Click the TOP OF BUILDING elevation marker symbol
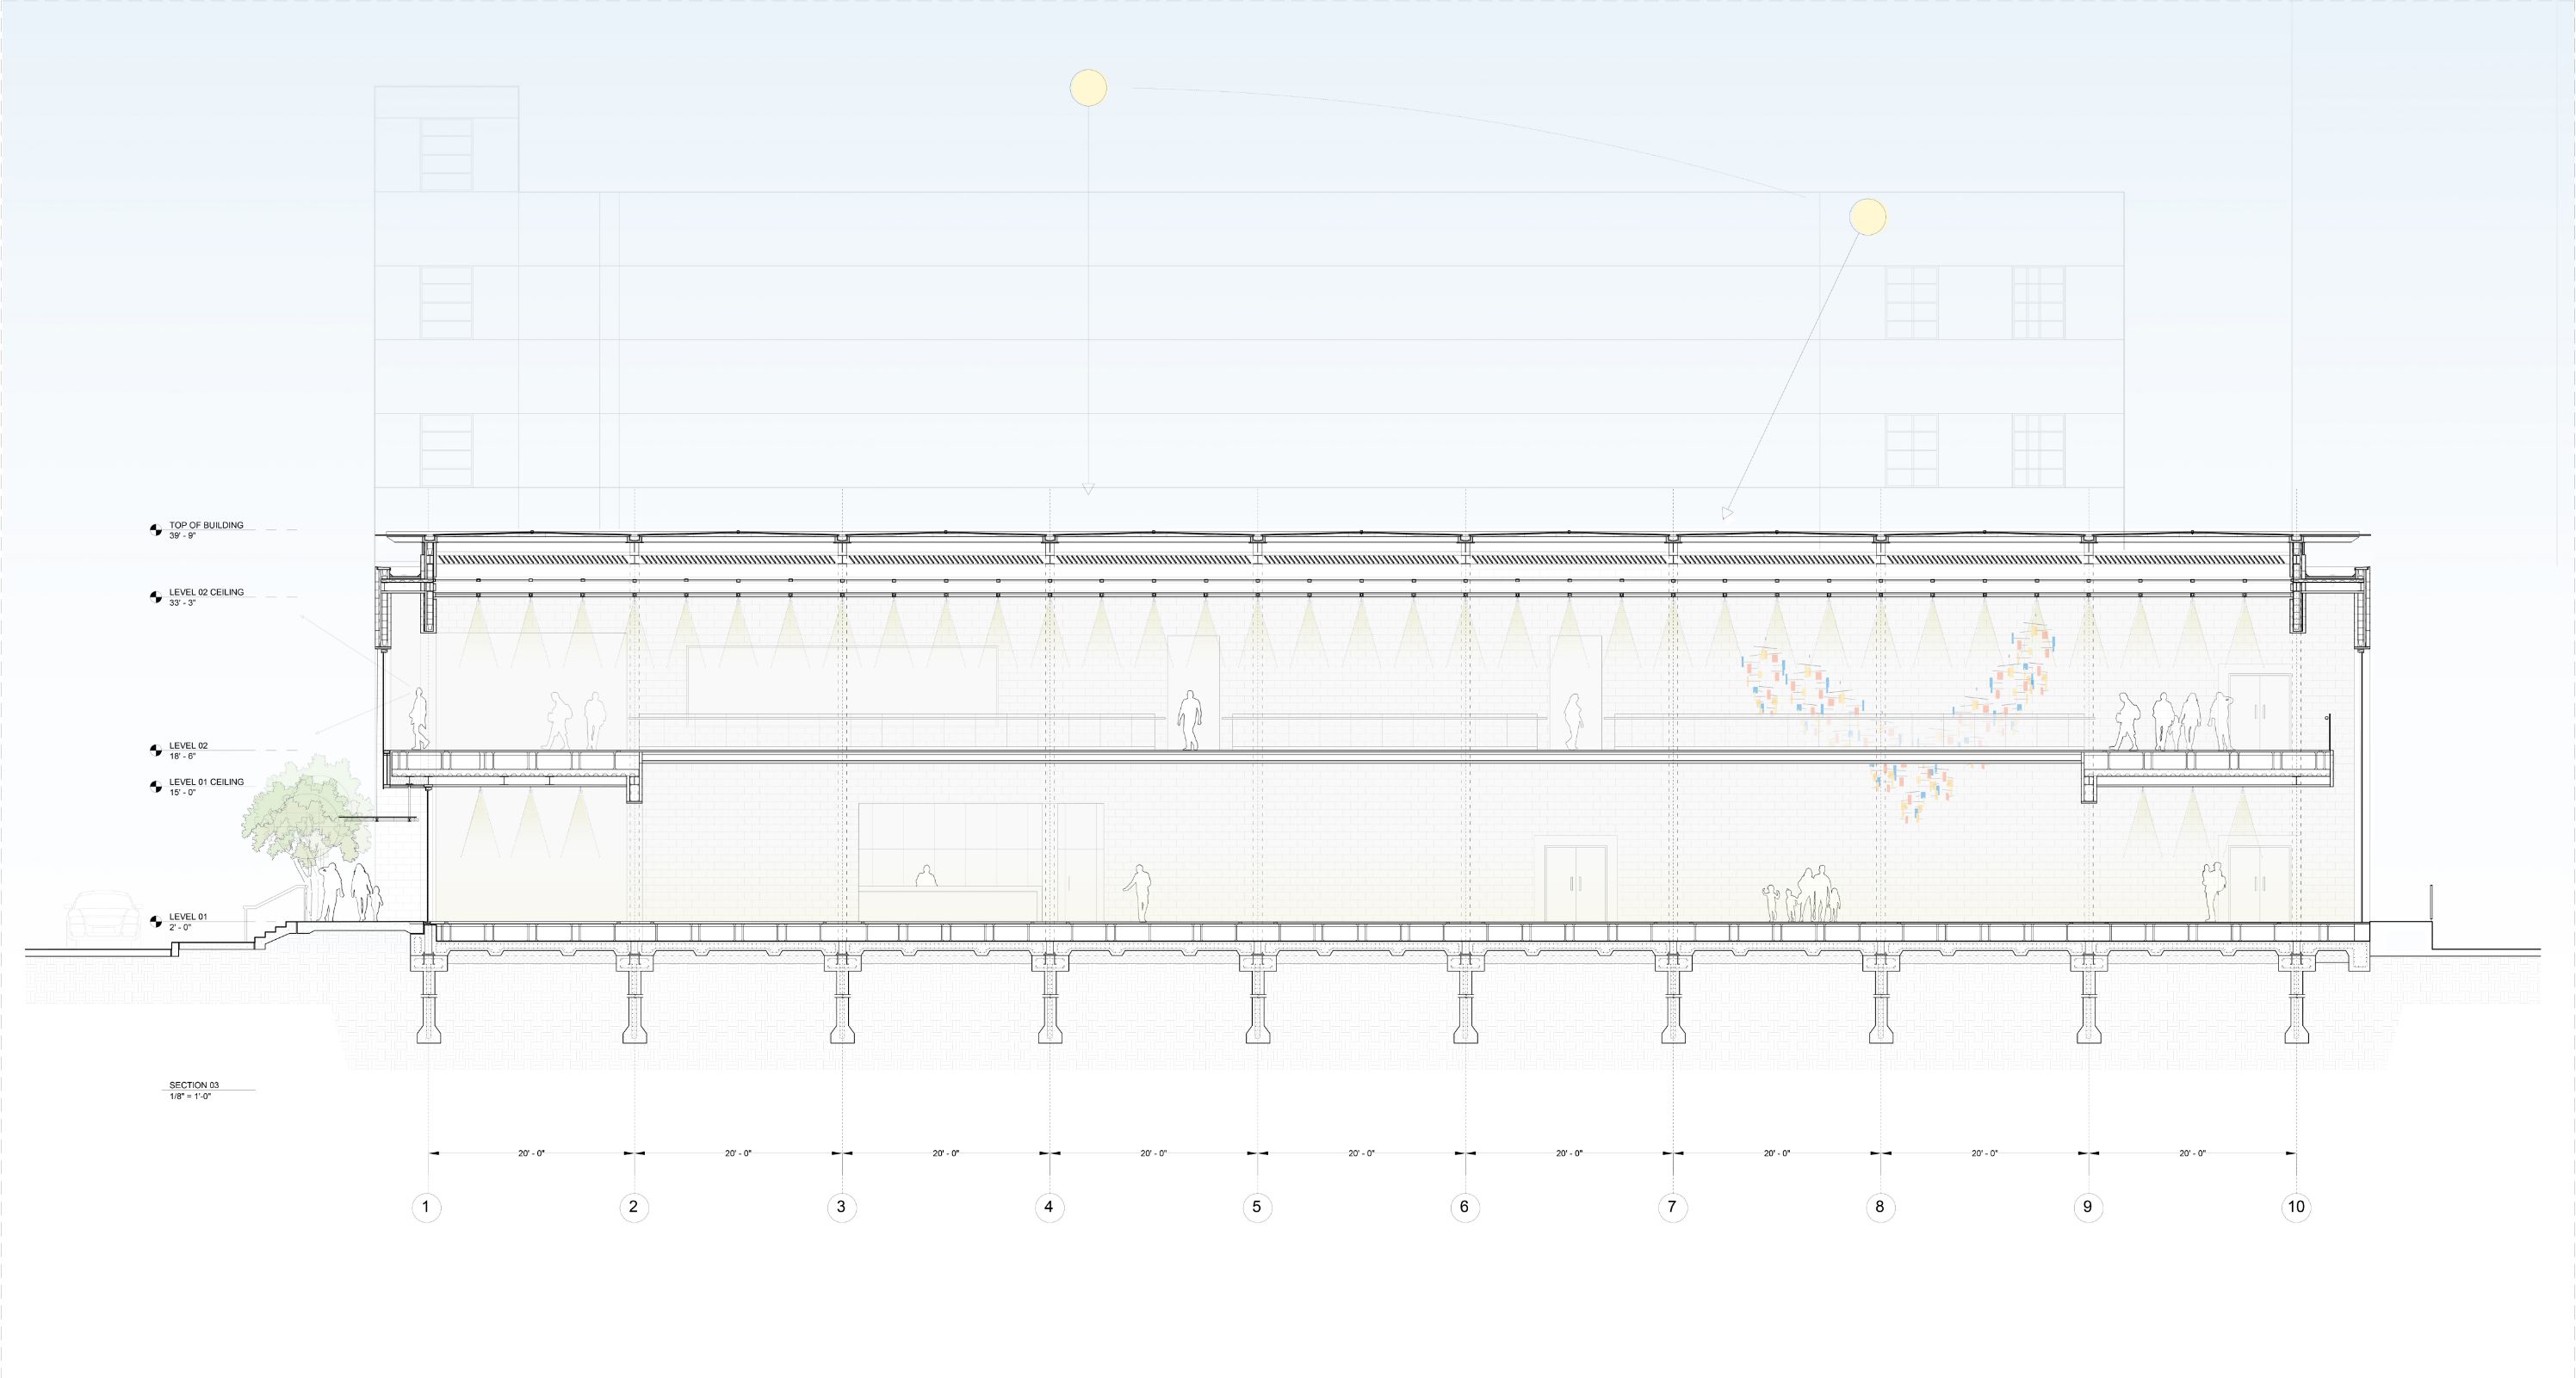 coord(156,529)
